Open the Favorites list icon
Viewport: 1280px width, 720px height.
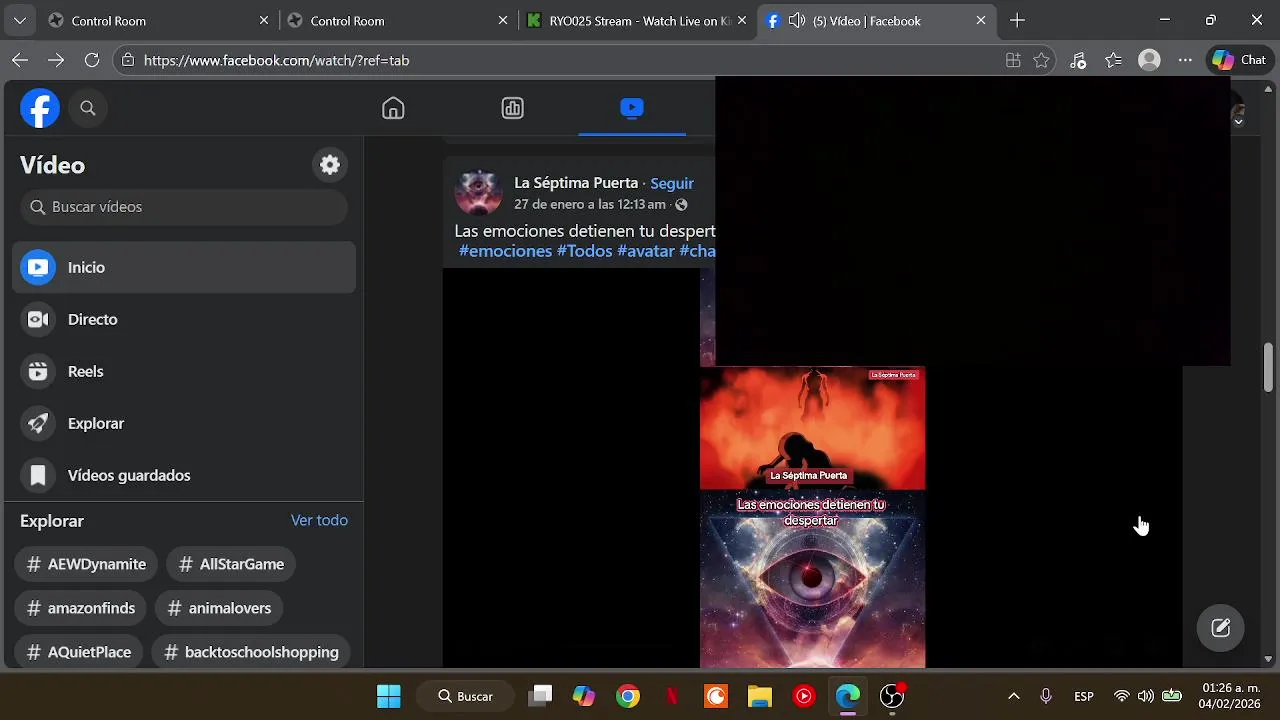tap(1114, 60)
